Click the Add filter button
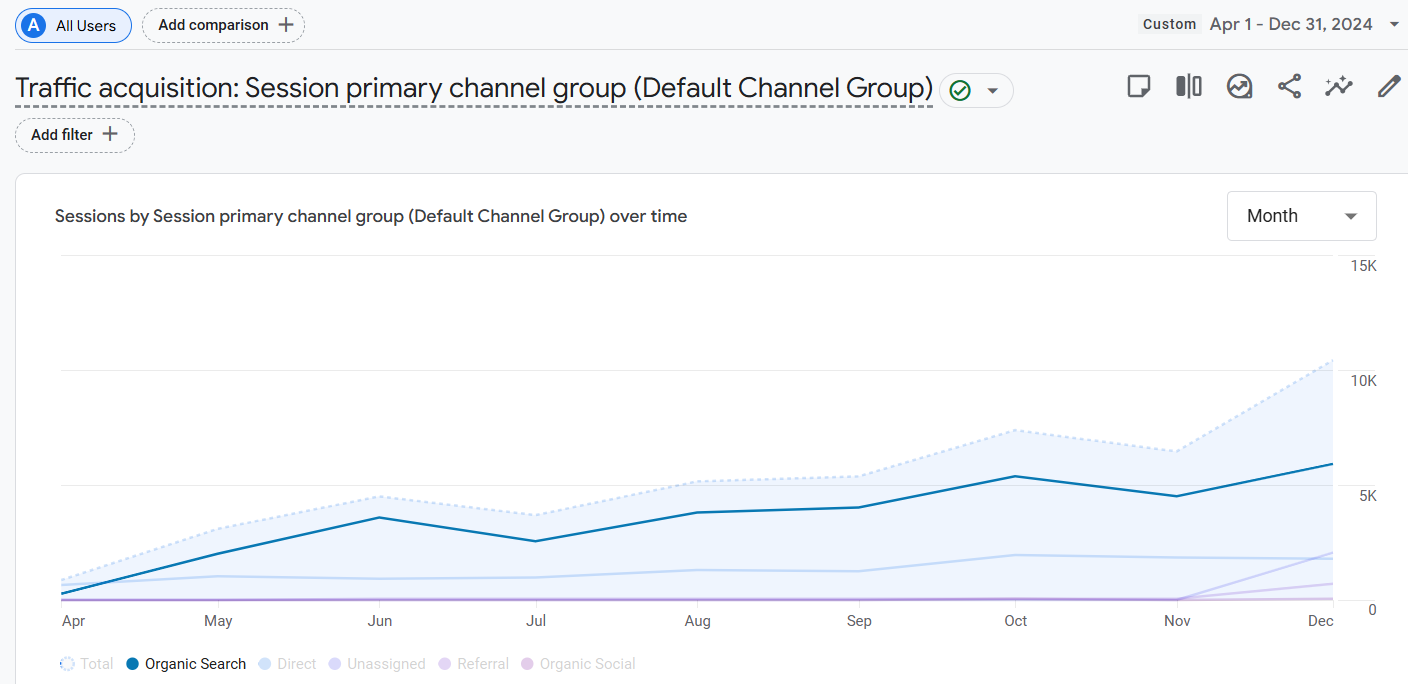 75,135
